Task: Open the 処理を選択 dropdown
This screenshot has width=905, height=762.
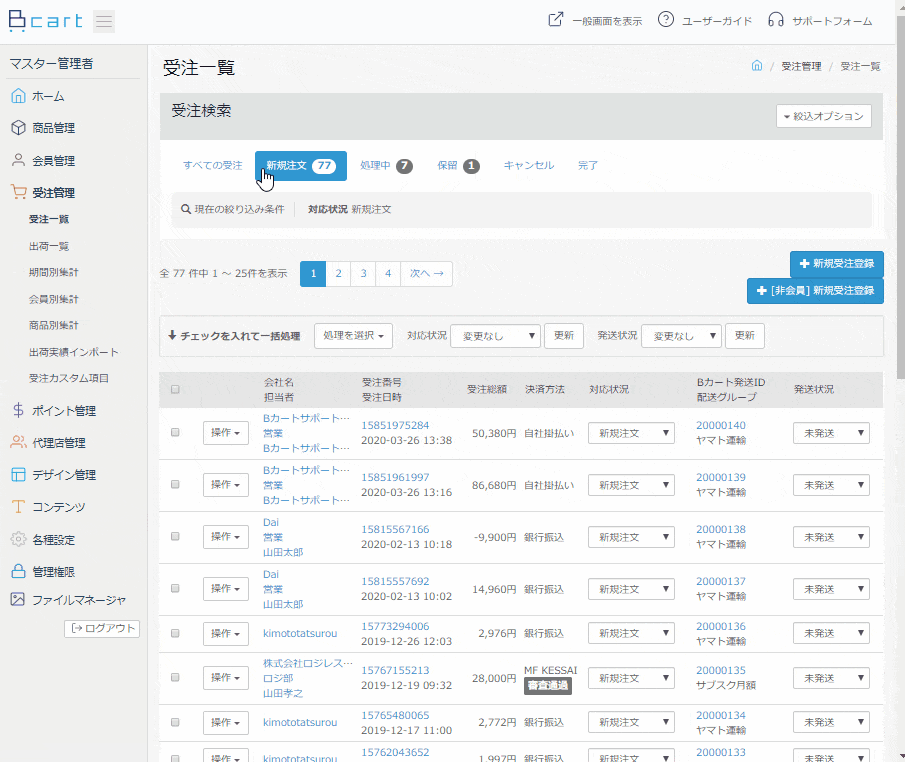Action: click(353, 335)
